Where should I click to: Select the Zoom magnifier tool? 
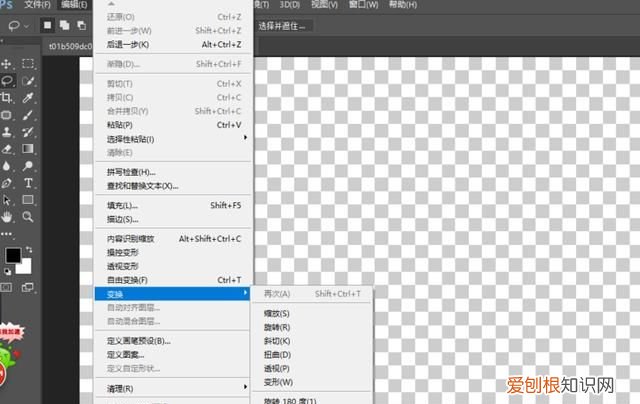coord(28,217)
